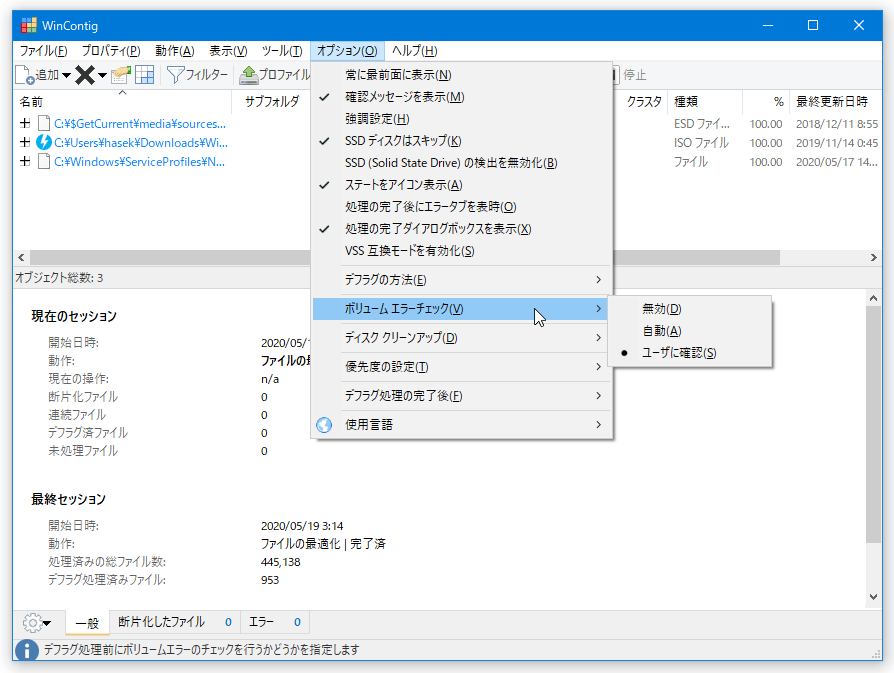Open ツール(T) menu
Image resolution: width=894 pixels, height=673 pixels.
click(x=282, y=51)
